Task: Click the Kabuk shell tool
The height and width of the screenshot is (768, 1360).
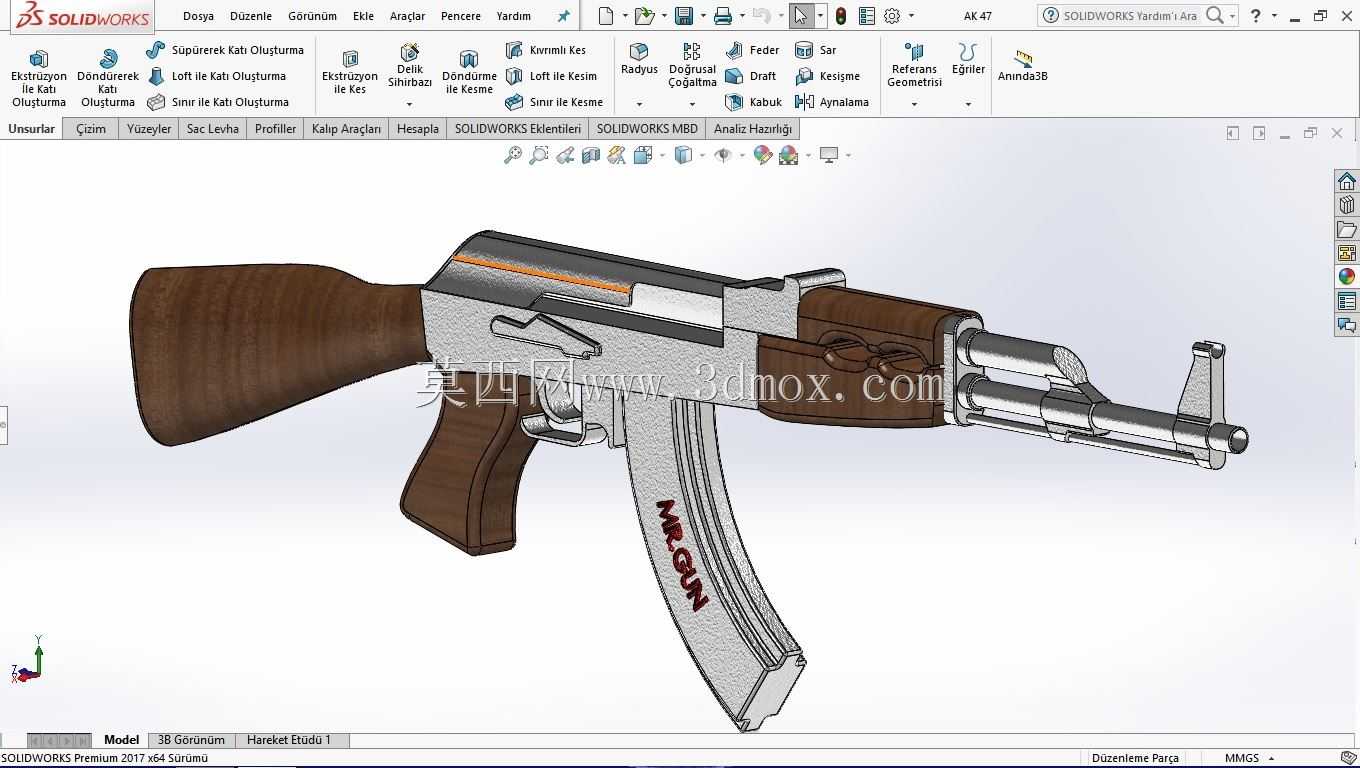Action: 754,102
